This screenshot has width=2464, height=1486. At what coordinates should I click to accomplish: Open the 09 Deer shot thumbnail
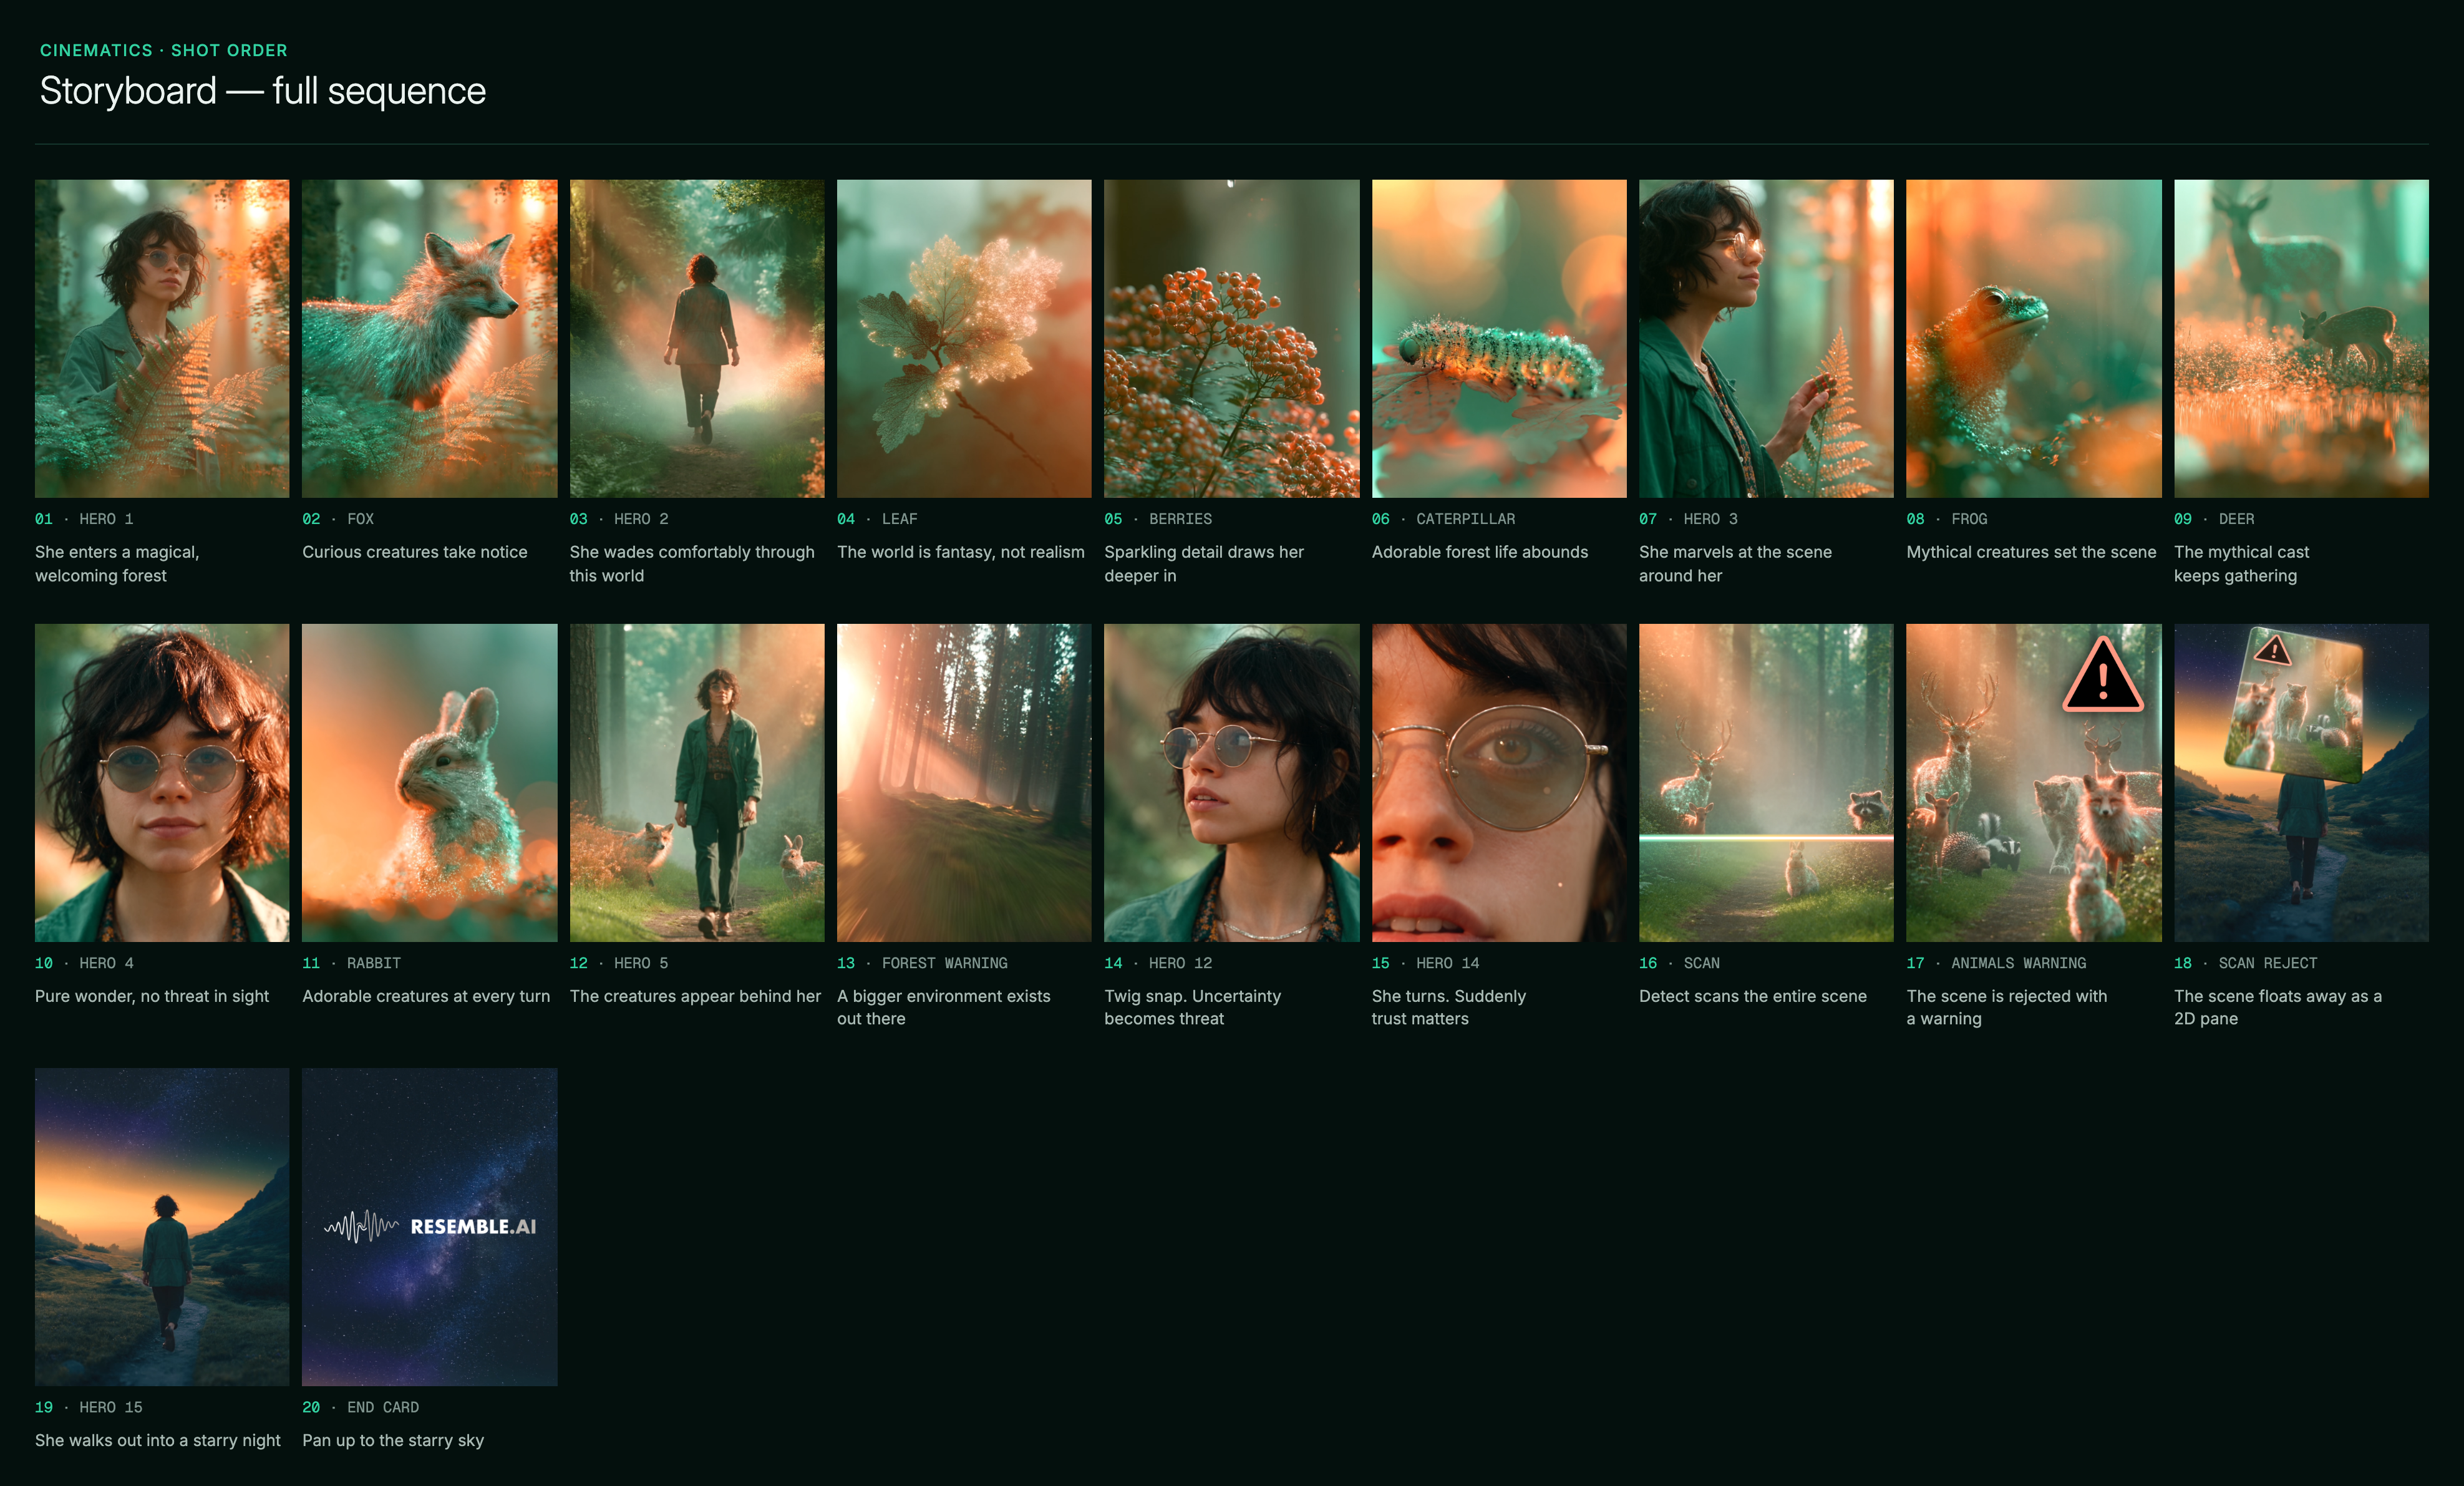(2301, 338)
